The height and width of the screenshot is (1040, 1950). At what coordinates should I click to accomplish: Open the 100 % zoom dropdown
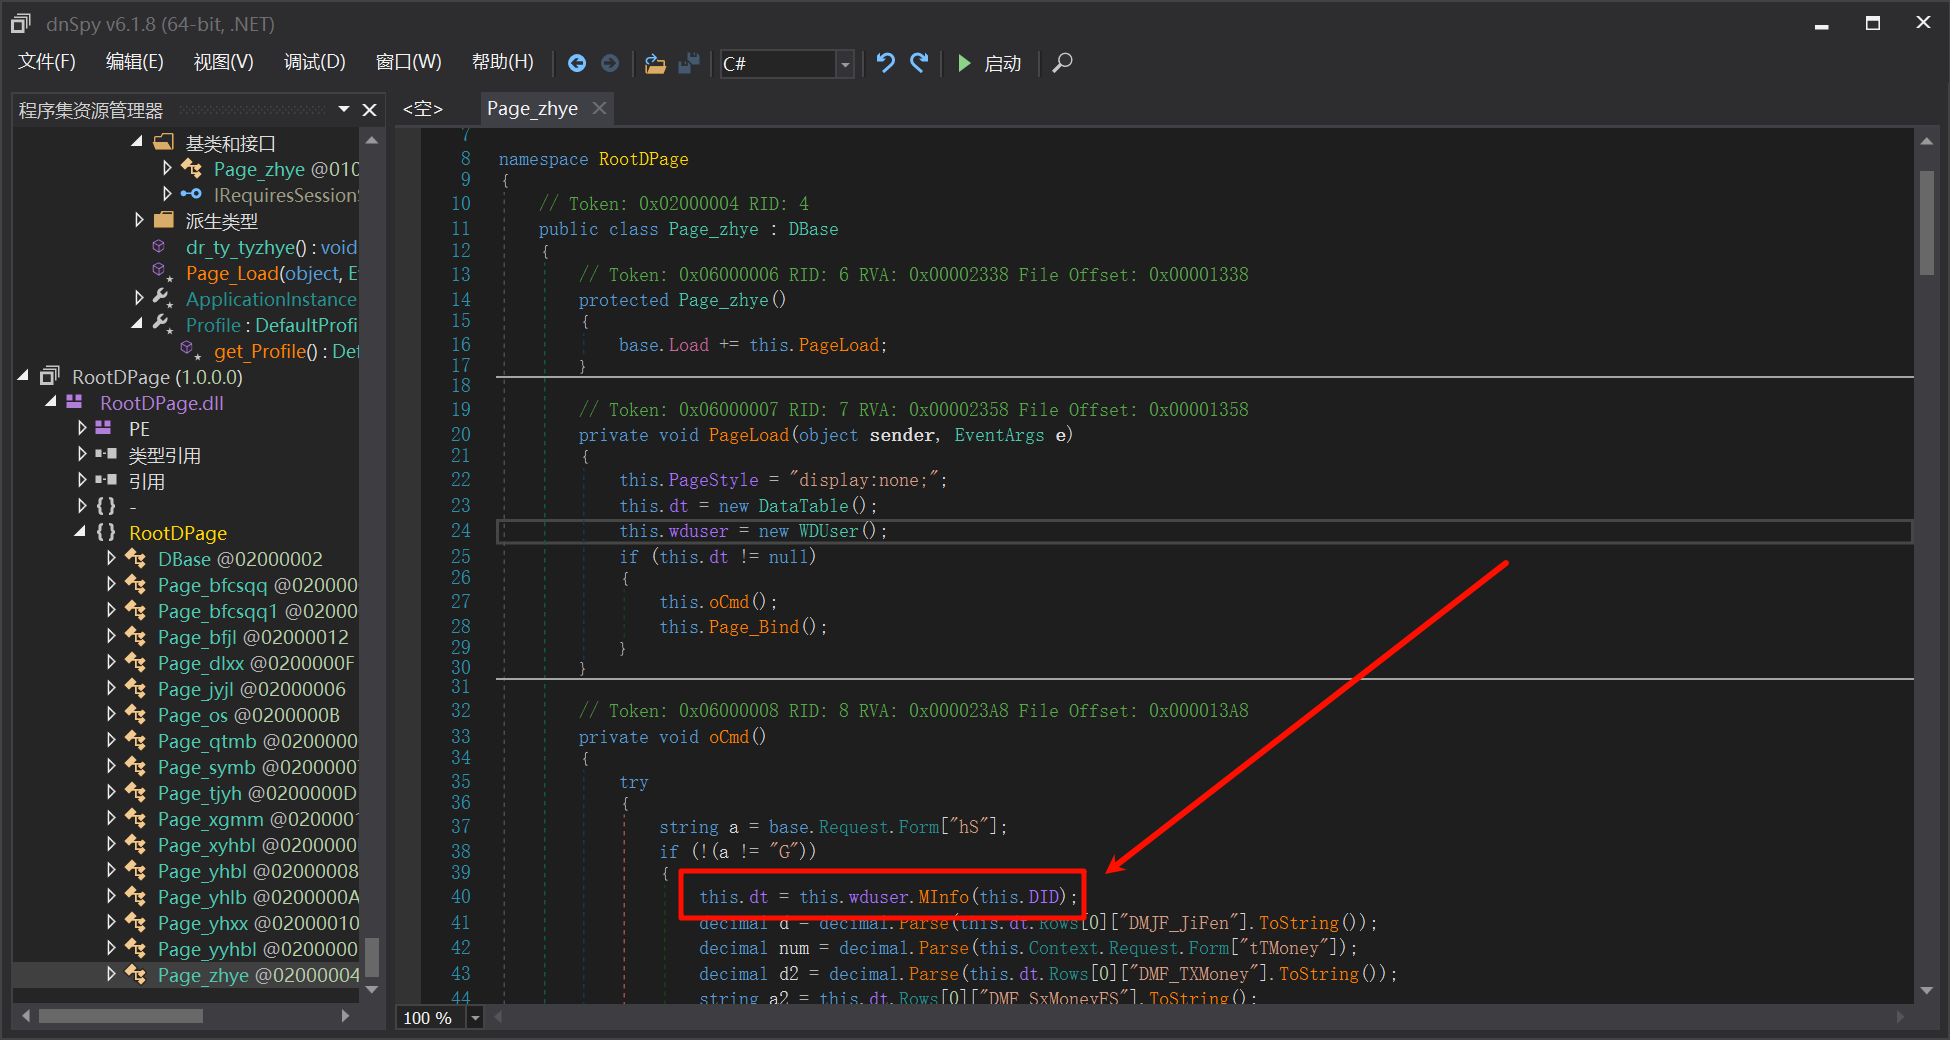click(x=476, y=1018)
